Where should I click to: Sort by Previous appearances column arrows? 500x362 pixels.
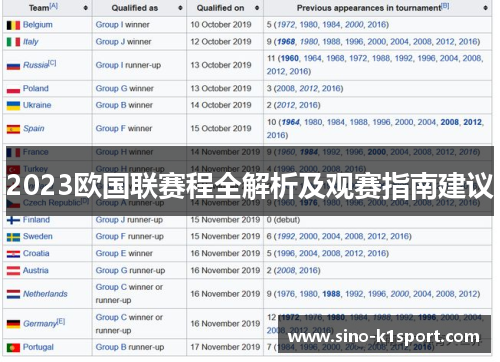[x=485, y=8]
